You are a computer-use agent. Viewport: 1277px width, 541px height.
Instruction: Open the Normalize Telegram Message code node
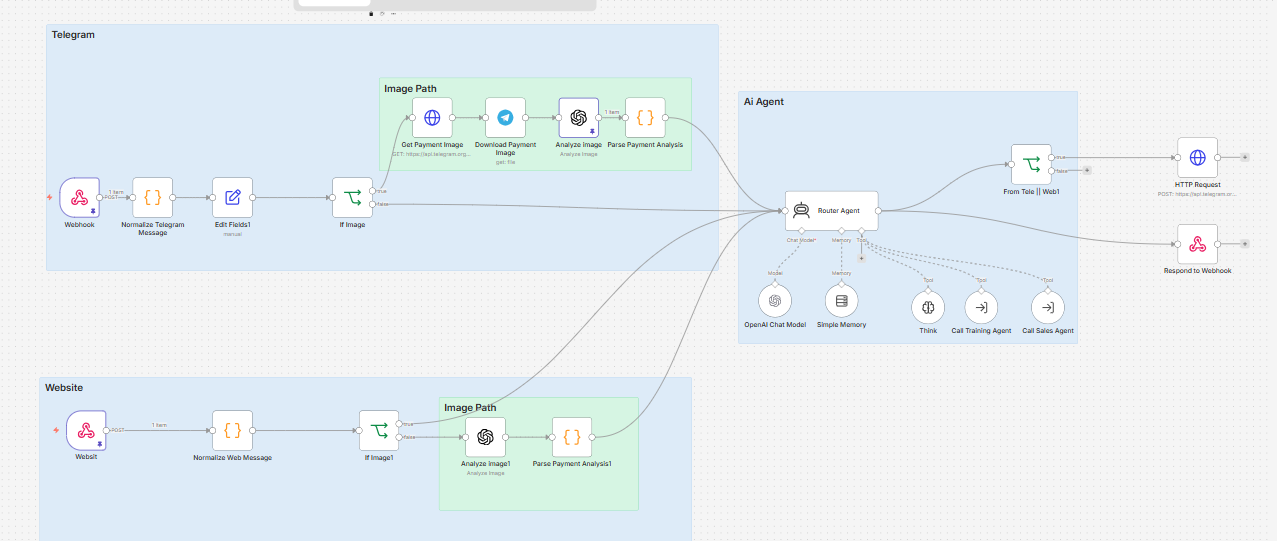point(152,197)
